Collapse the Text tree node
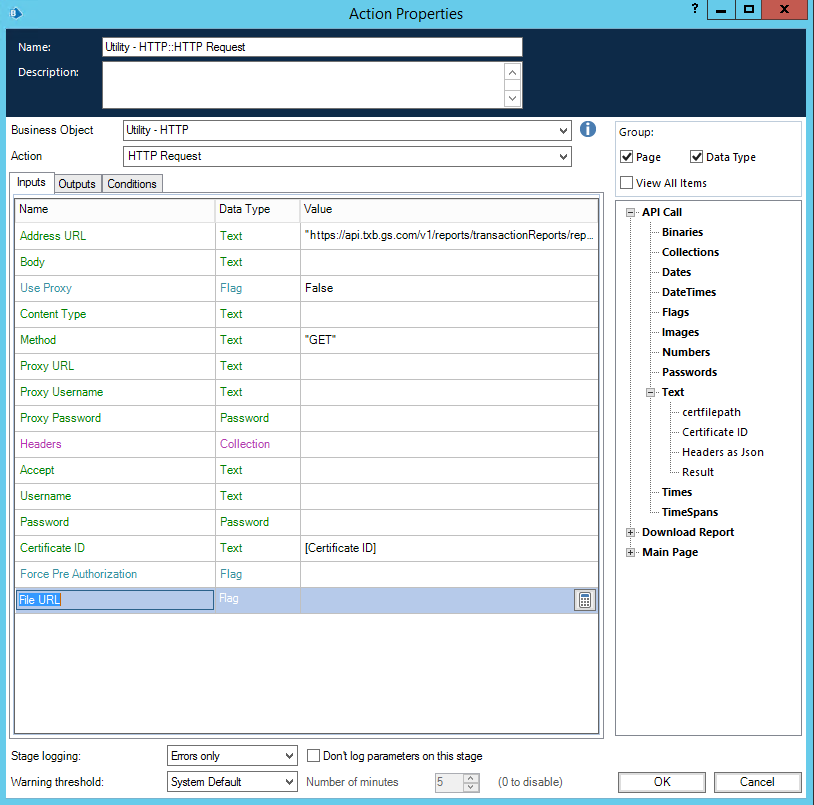Viewport: 814px width, 805px height. (x=650, y=392)
